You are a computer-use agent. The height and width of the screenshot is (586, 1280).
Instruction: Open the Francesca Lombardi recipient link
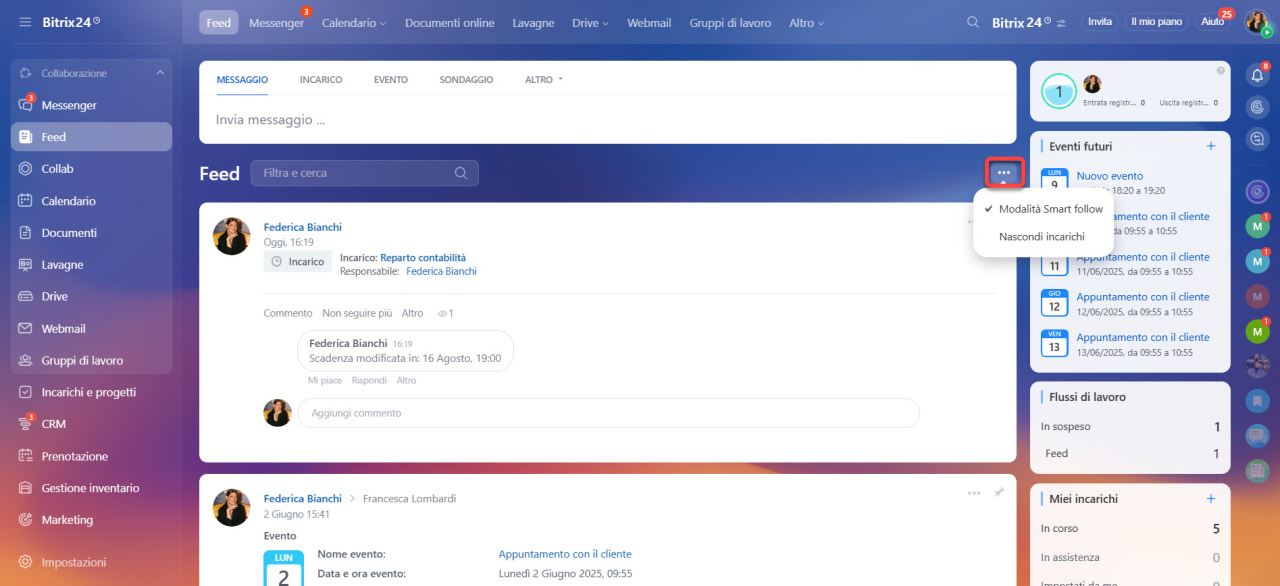point(410,498)
